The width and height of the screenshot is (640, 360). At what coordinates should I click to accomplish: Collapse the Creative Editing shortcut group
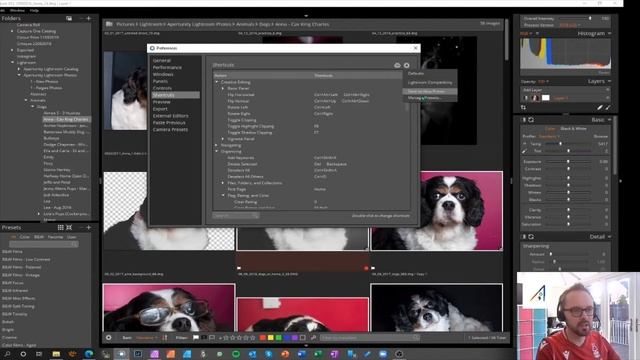(217, 82)
